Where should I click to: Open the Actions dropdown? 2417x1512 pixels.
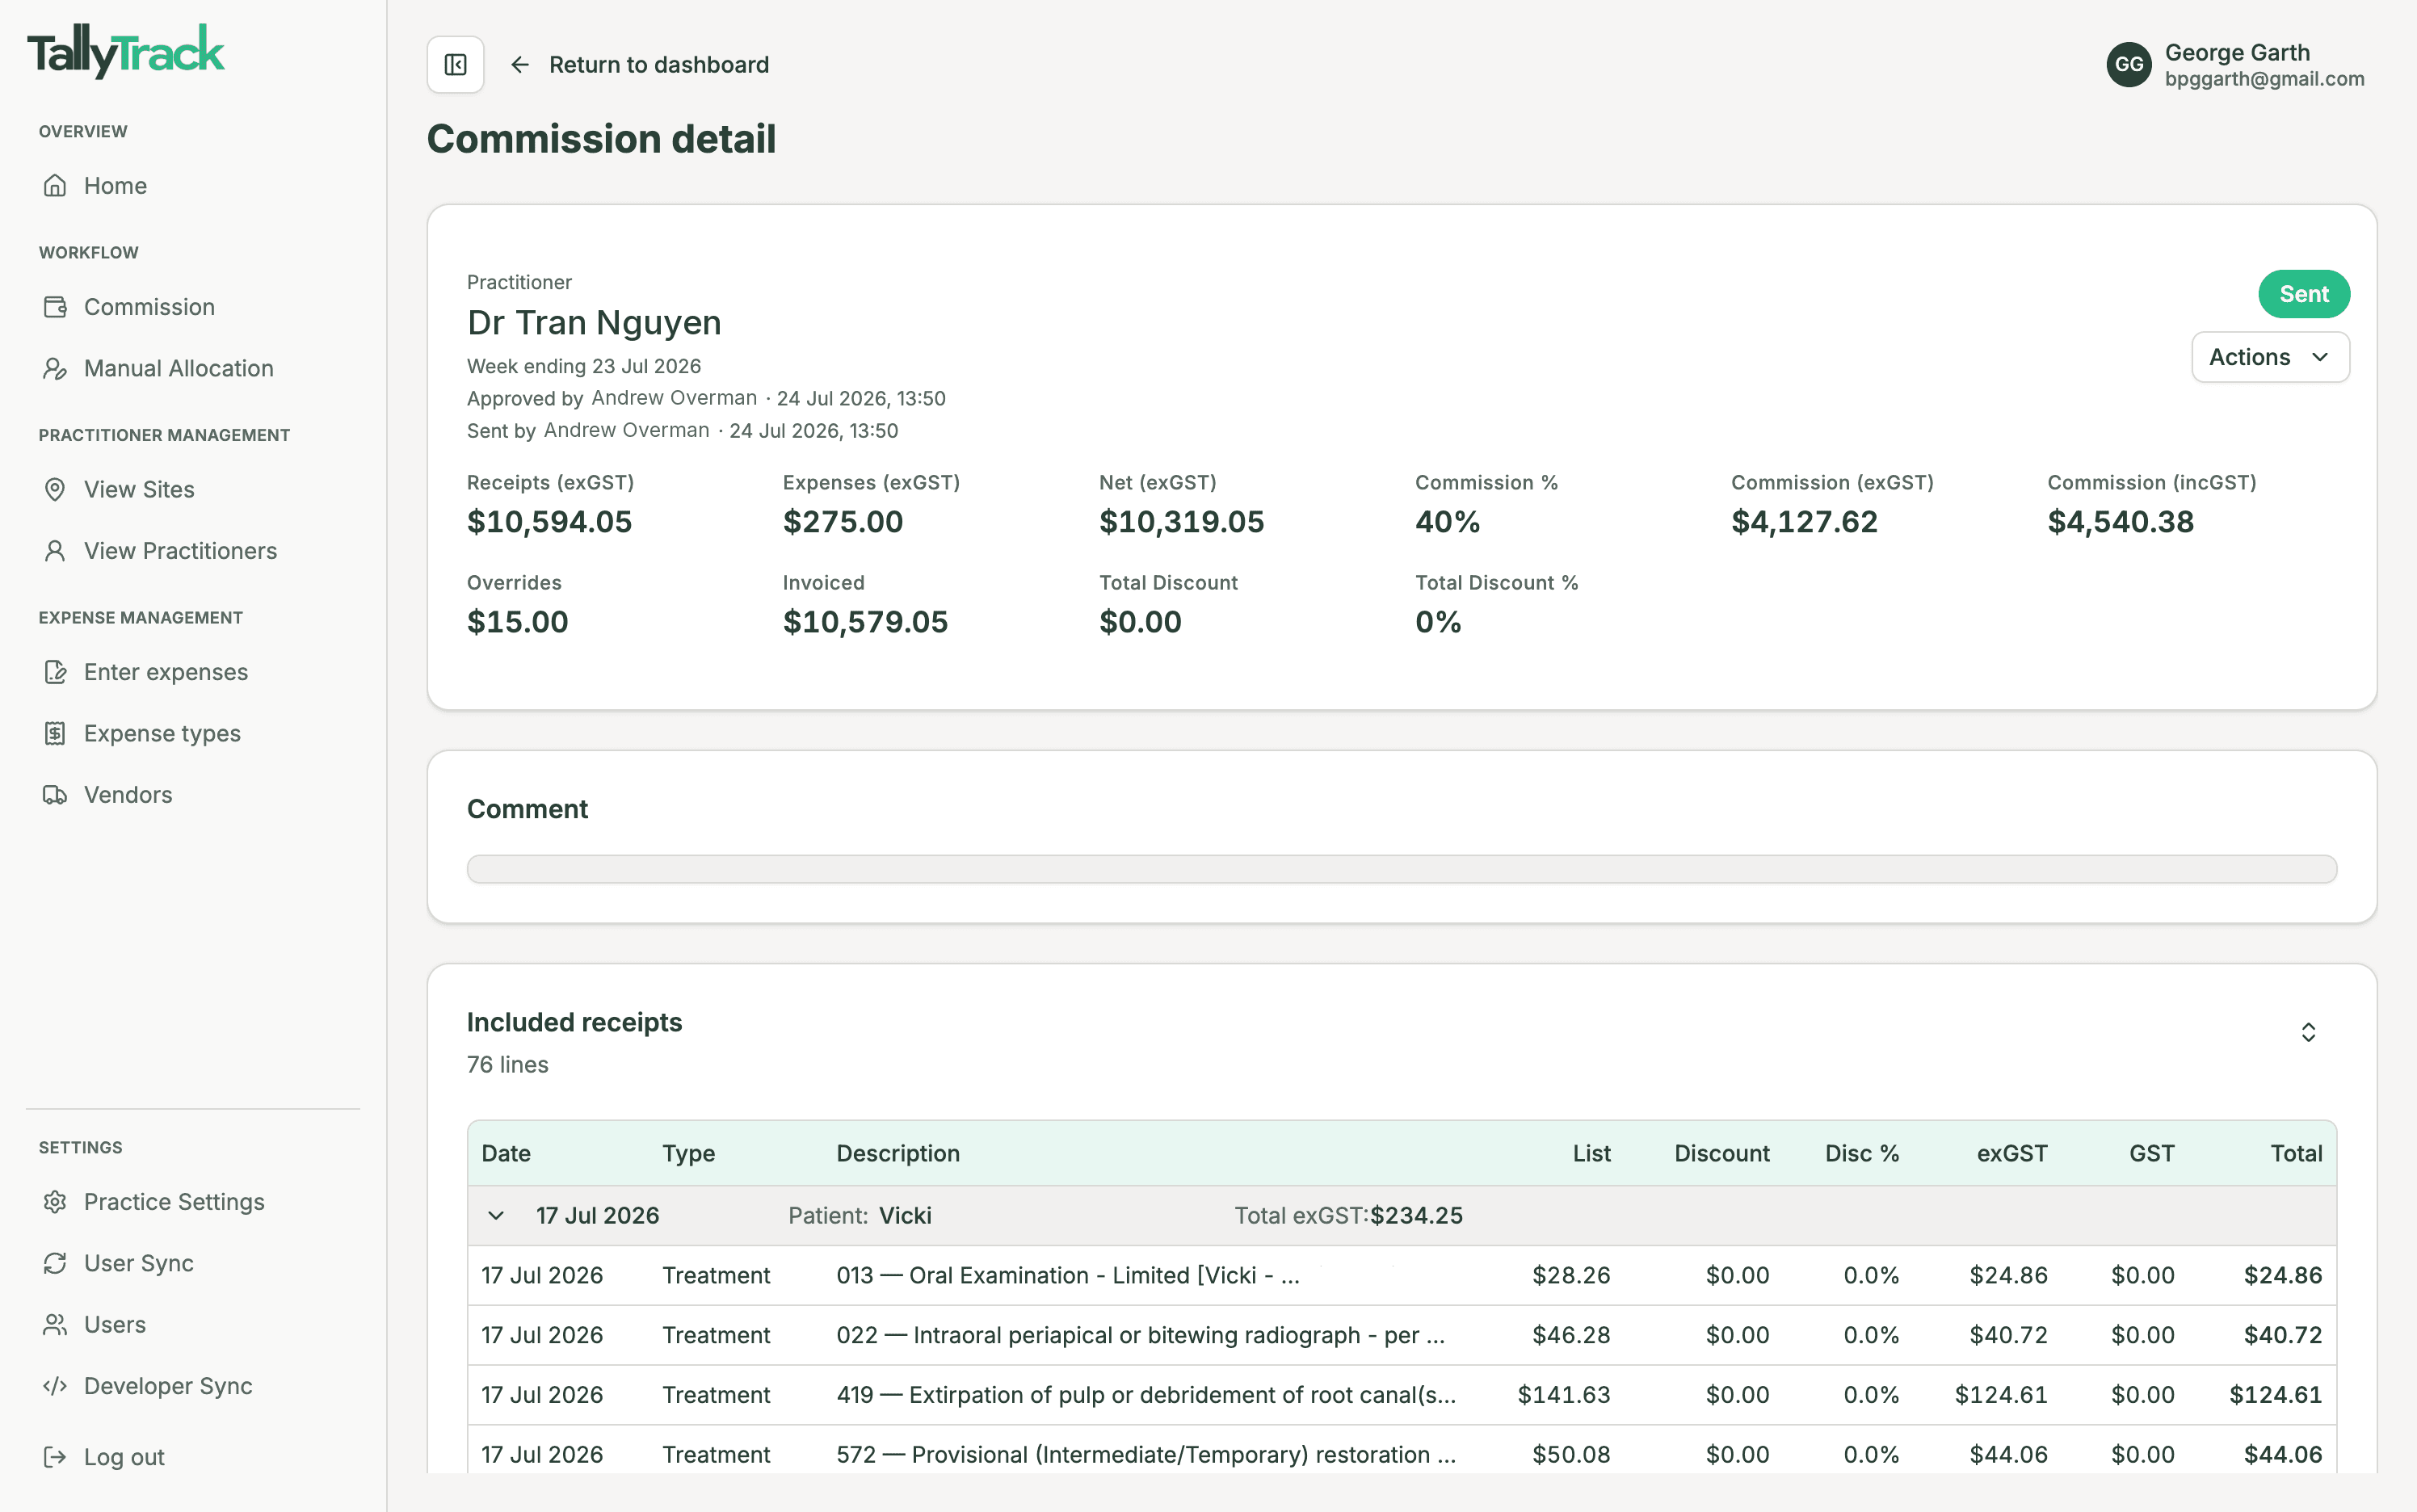pos(2270,357)
